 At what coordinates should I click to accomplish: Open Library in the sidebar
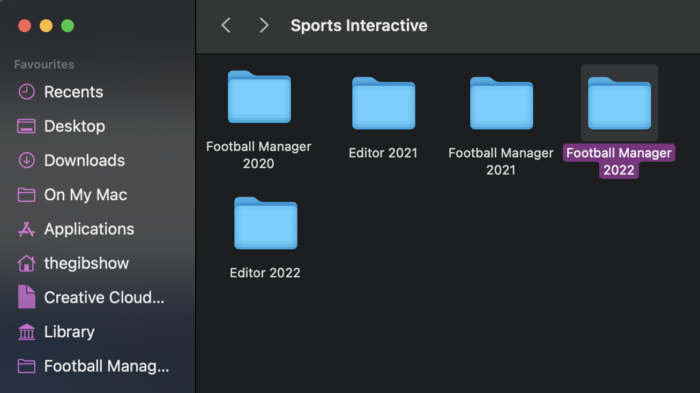[x=69, y=332]
